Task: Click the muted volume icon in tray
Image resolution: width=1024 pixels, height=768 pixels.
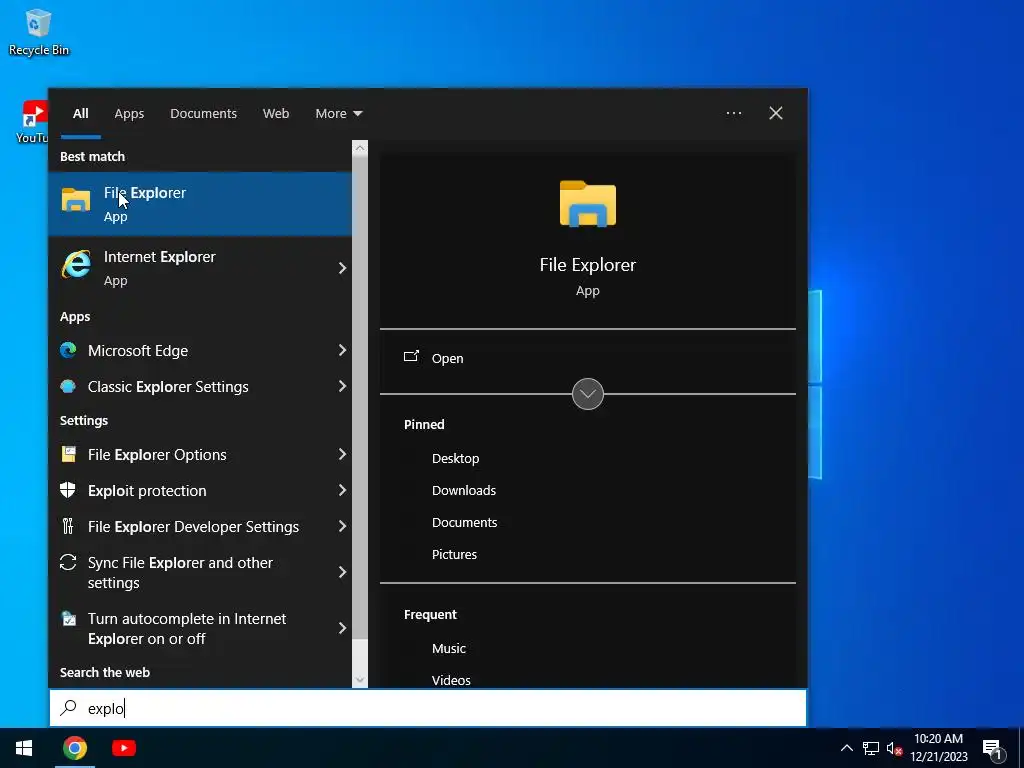Action: click(x=894, y=748)
